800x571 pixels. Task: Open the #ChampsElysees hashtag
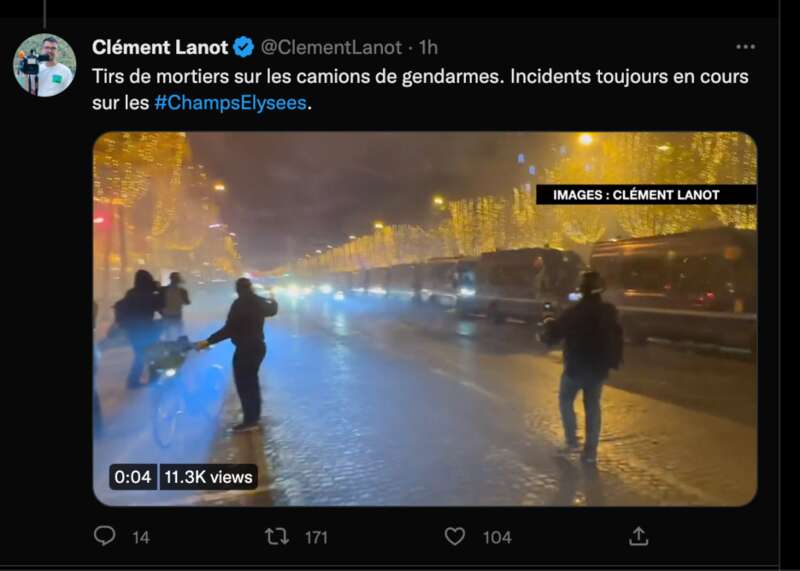[x=231, y=103]
